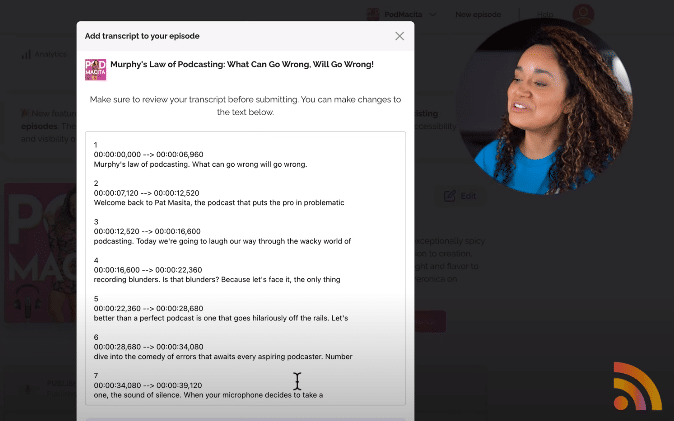Screen dimensions: 674x421
Task: Open the New episode link
Action: [x=478, y=15]
